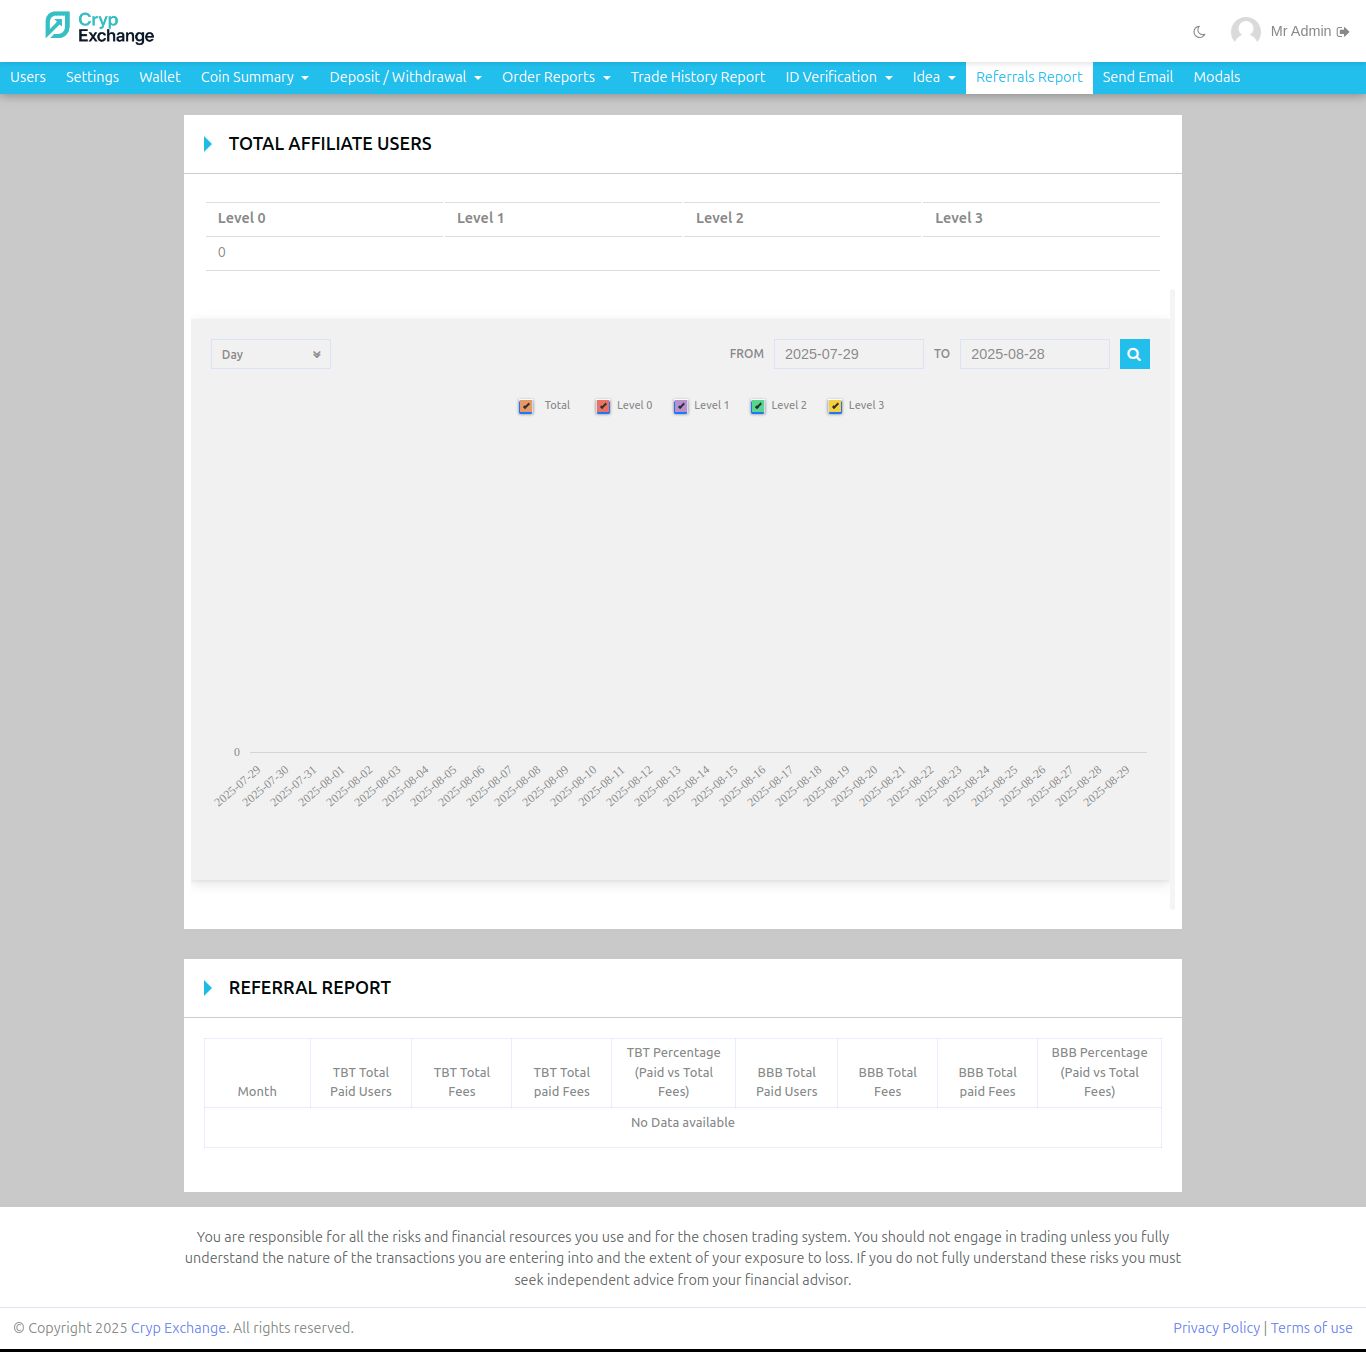The width and height of the screenshot is (1366, 1352).
Task: Click the Level 1 column header
Action: [563, 218]
